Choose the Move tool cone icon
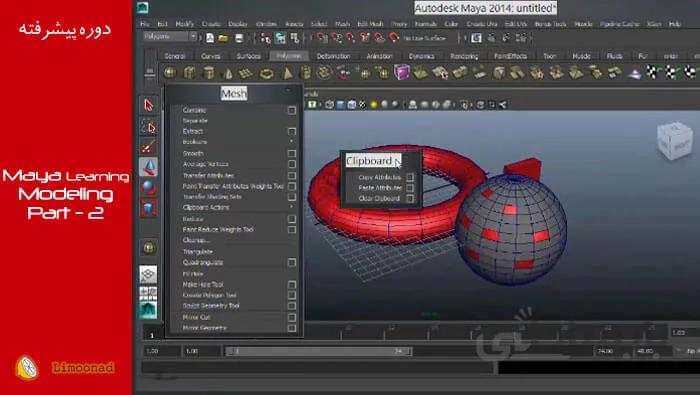 pyautogui.click(x=149, y=166)
